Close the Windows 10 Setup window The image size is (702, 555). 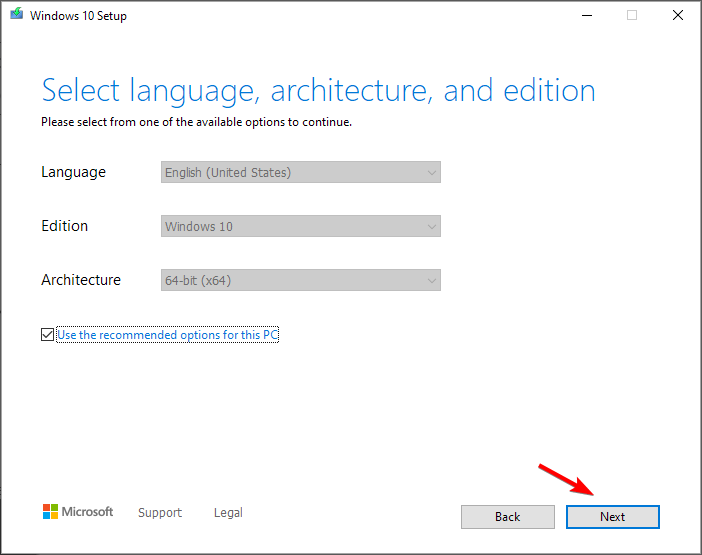point(678,15)
